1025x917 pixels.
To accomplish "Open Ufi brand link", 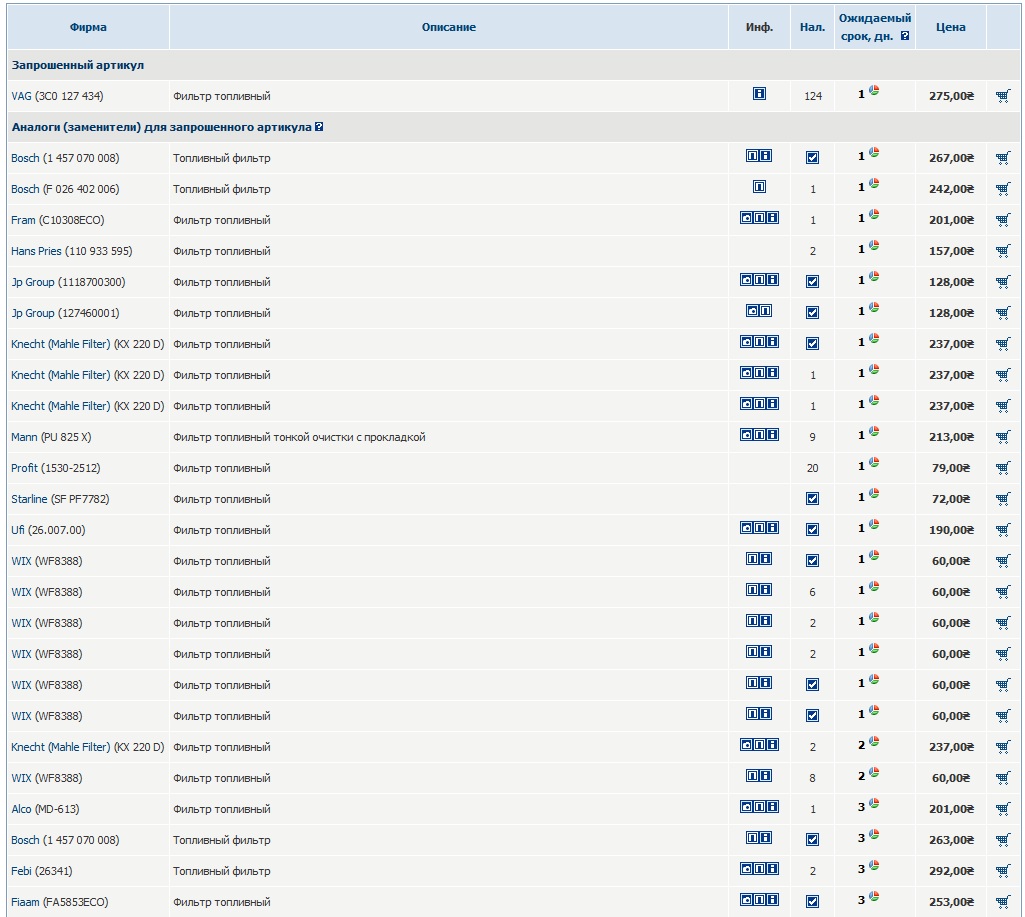I will 18,530.
